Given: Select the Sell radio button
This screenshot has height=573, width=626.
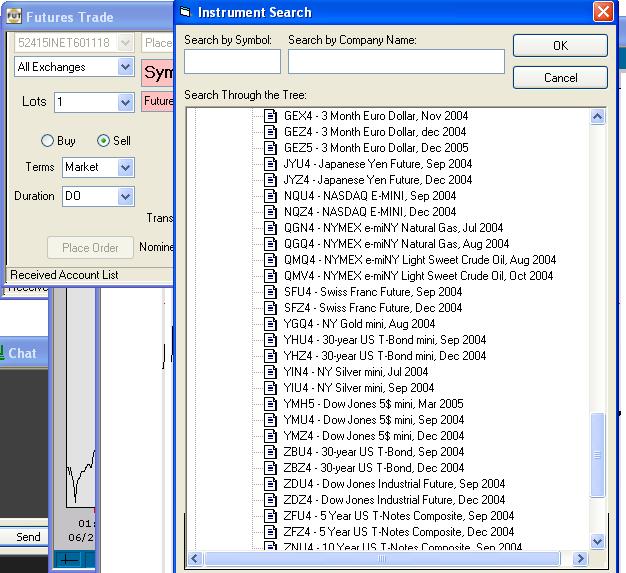Looking at the screenshot, I should (x=103, y=141).
